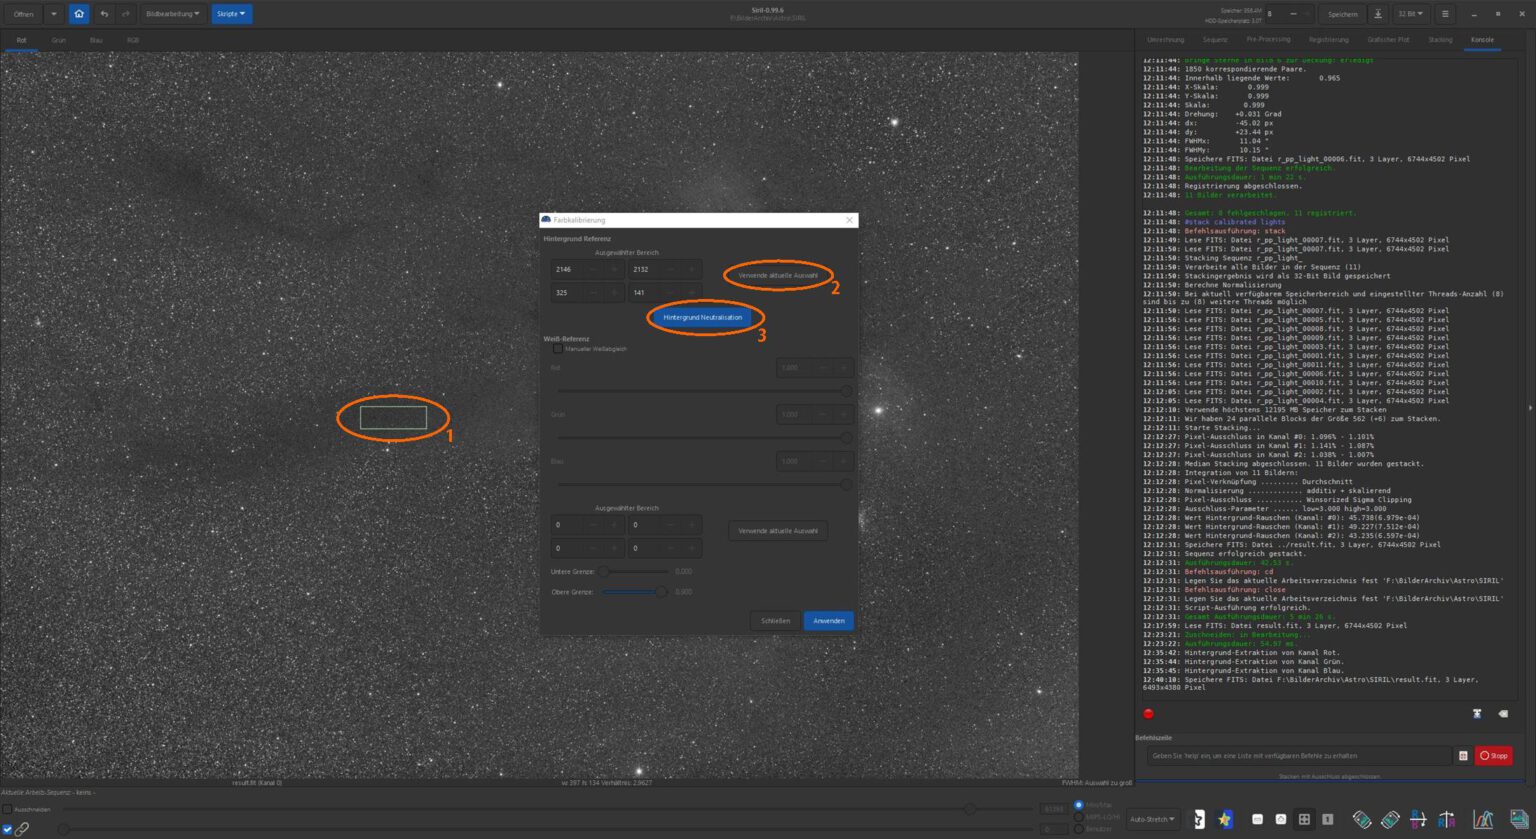1536x839 pixels.
Task: Adjust the Obere Grenze slider handle
Action: point(660,592)
